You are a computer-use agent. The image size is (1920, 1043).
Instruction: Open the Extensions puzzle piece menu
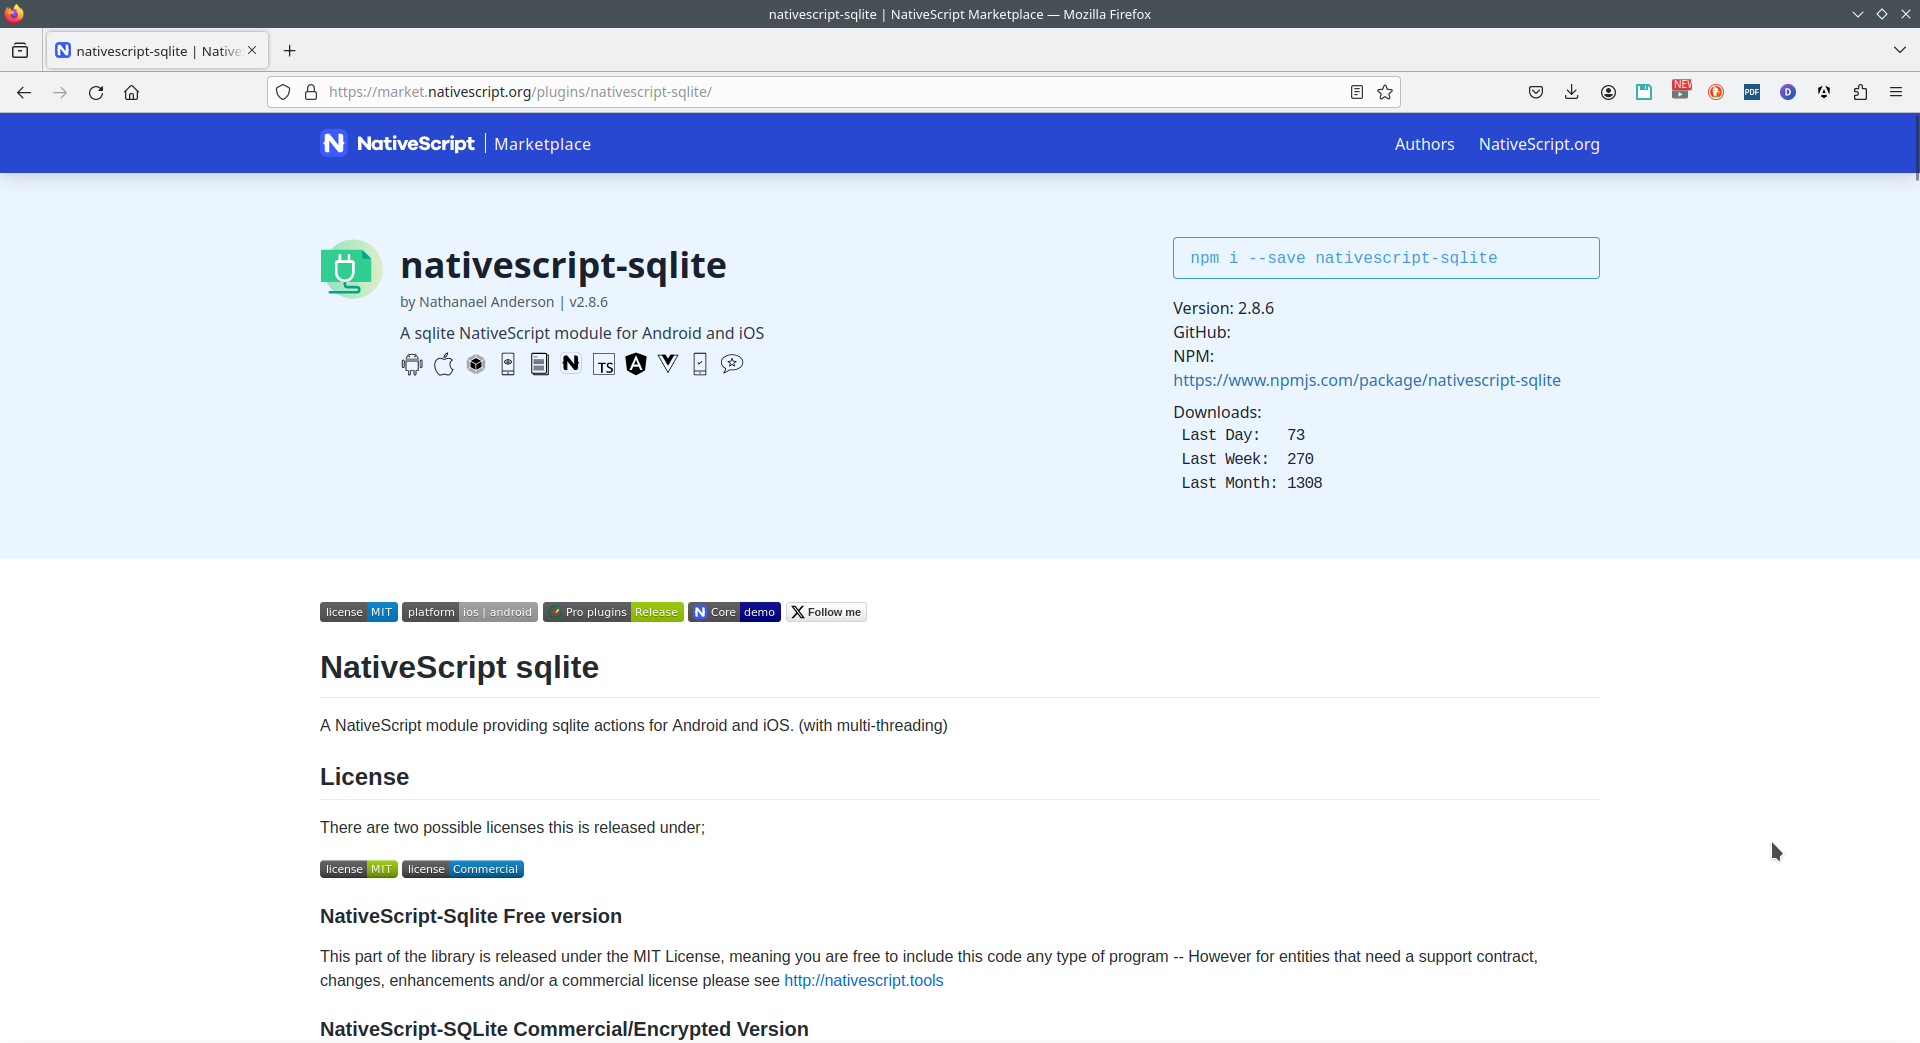[x=1860, y=92]
